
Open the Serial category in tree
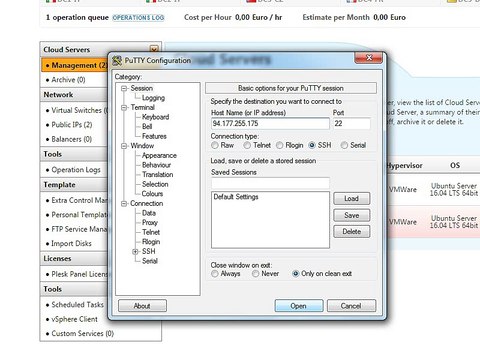click(150, 261)
